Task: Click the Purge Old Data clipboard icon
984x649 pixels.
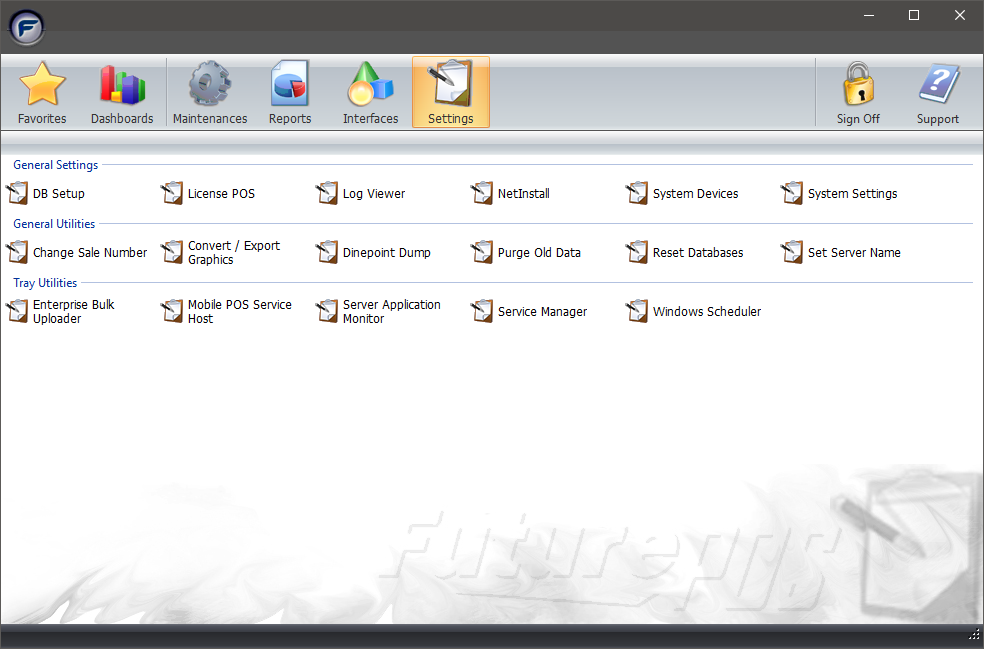Action: tap(482, 252)
